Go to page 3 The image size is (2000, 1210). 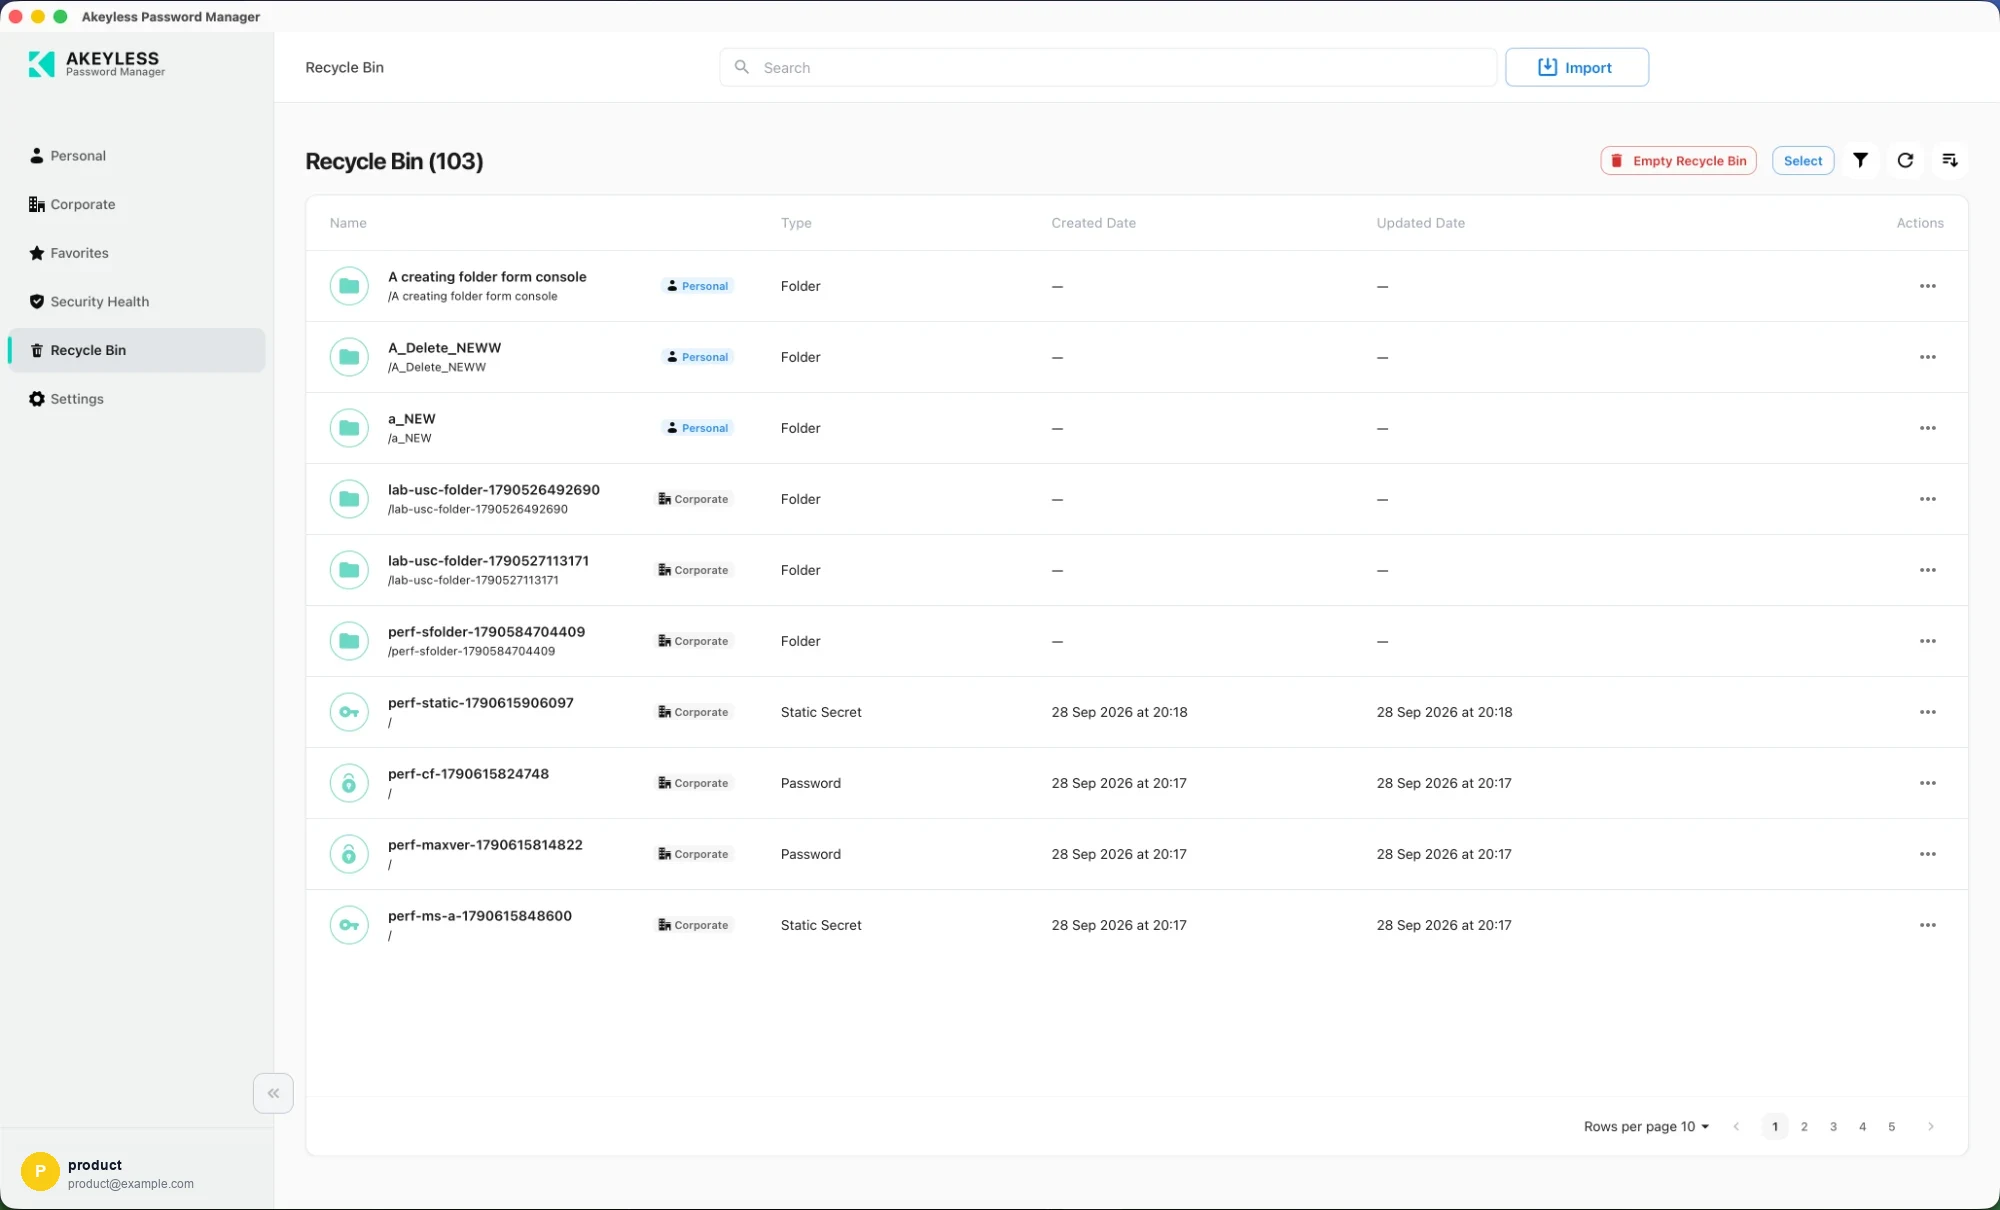pyautogui.click(x=1833, y=1126)
